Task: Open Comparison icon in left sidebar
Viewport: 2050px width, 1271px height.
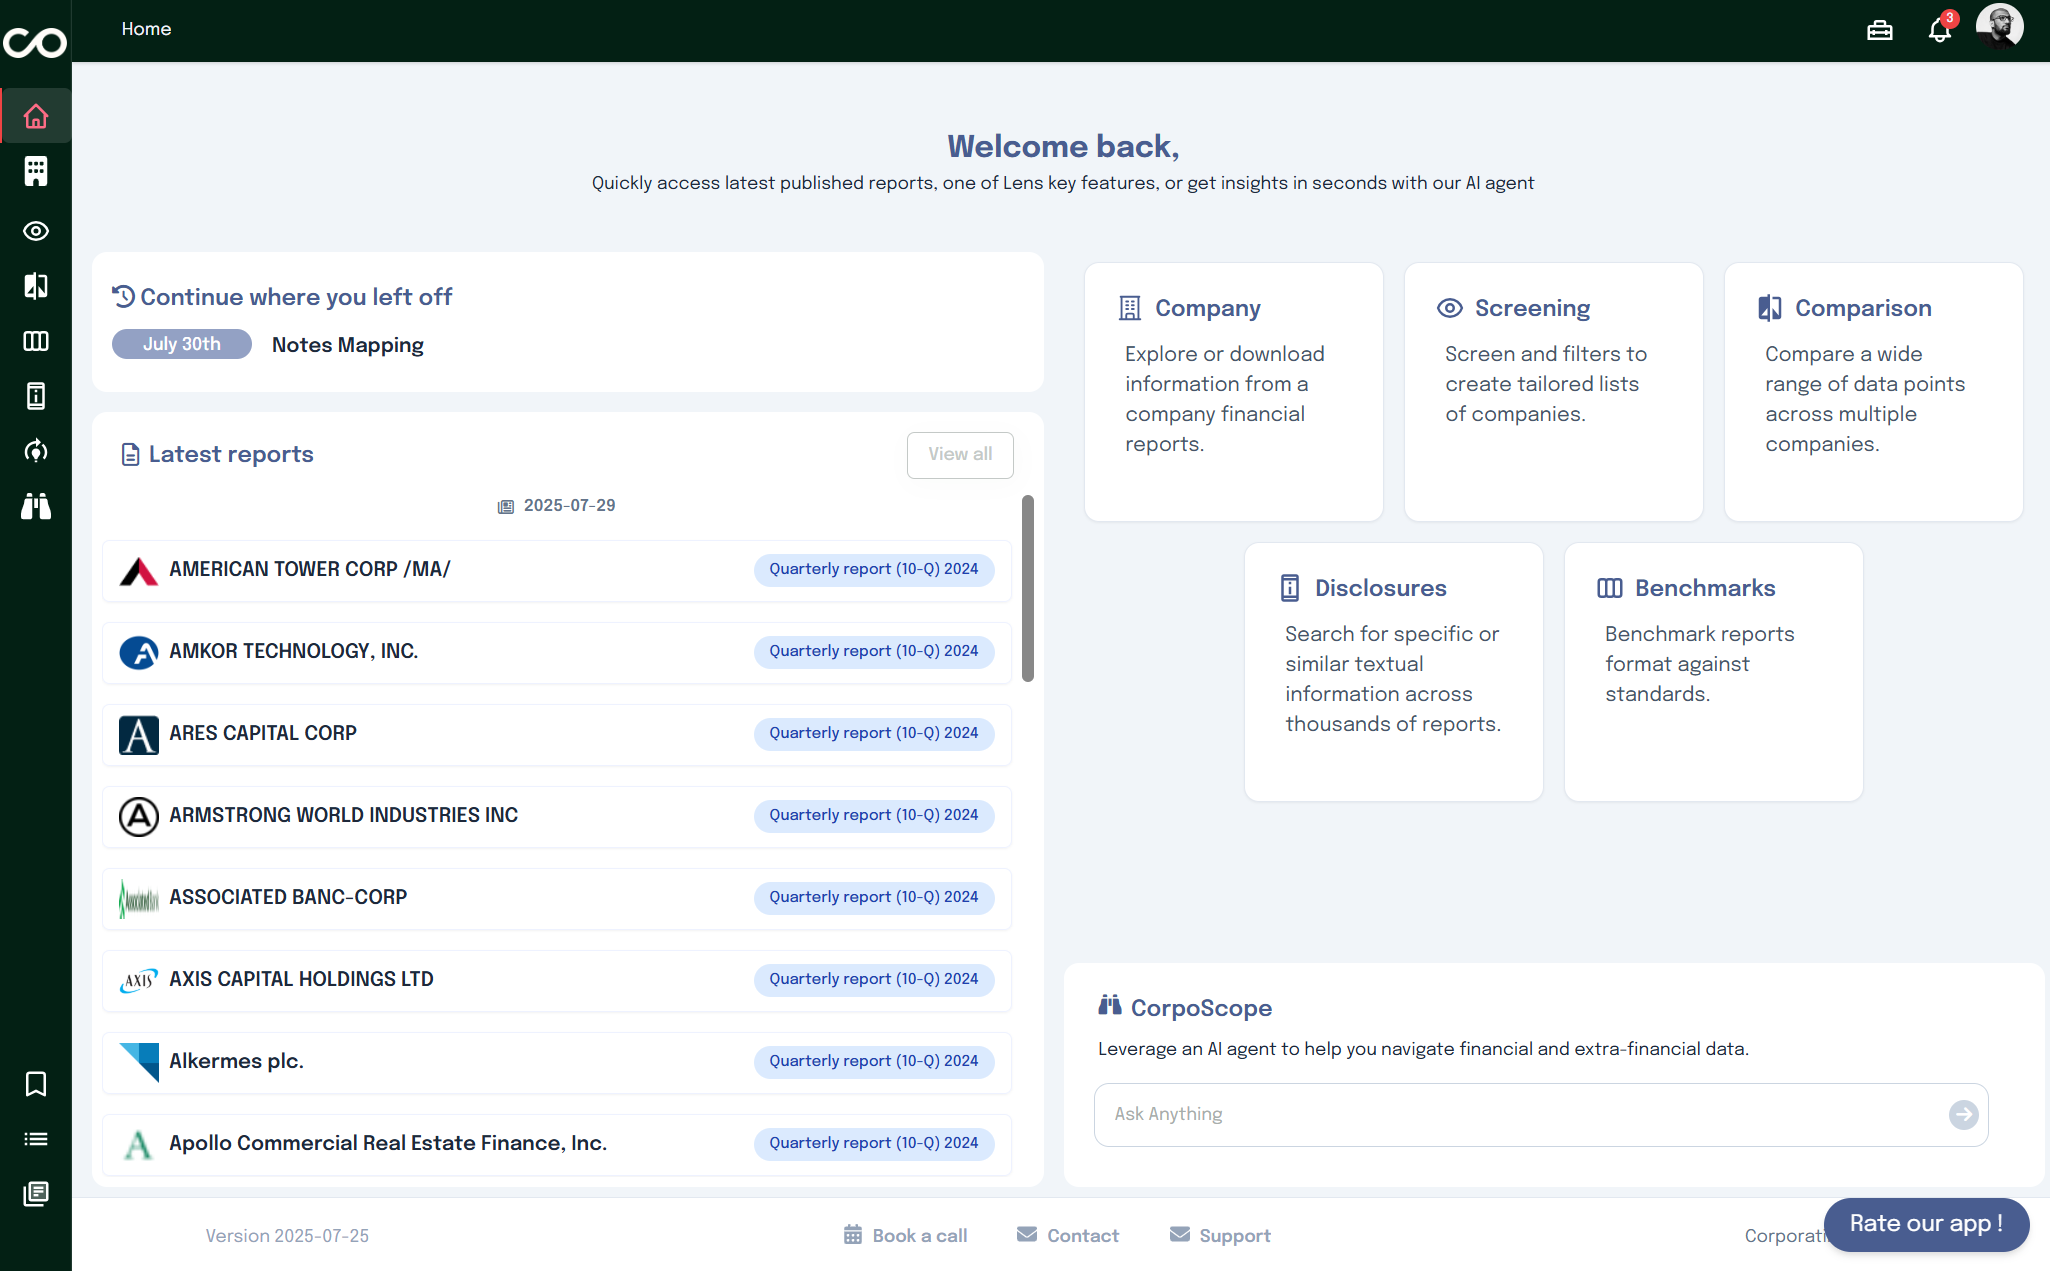Action: pos(36,286)
